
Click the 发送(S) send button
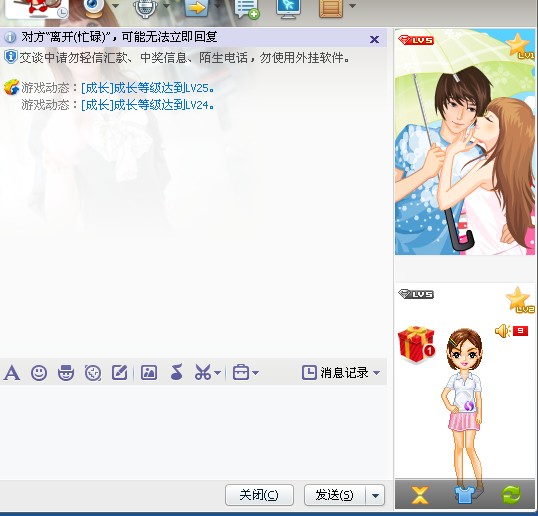point(335,495)
